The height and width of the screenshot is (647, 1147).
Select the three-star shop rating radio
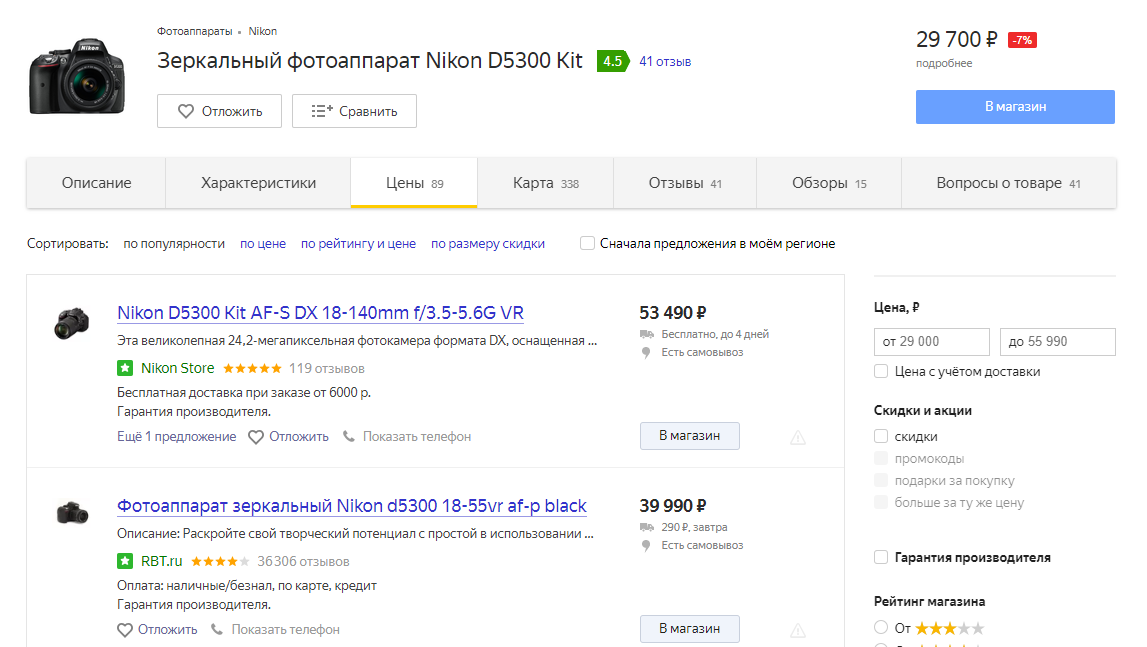pyautogui.click(x=881, y=627)
